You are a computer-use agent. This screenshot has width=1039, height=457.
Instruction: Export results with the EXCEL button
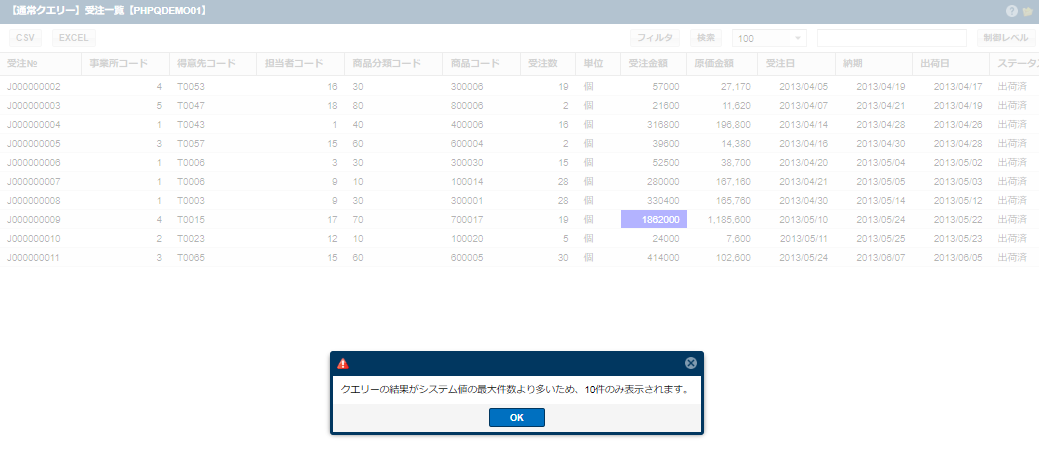coord(74,38)
